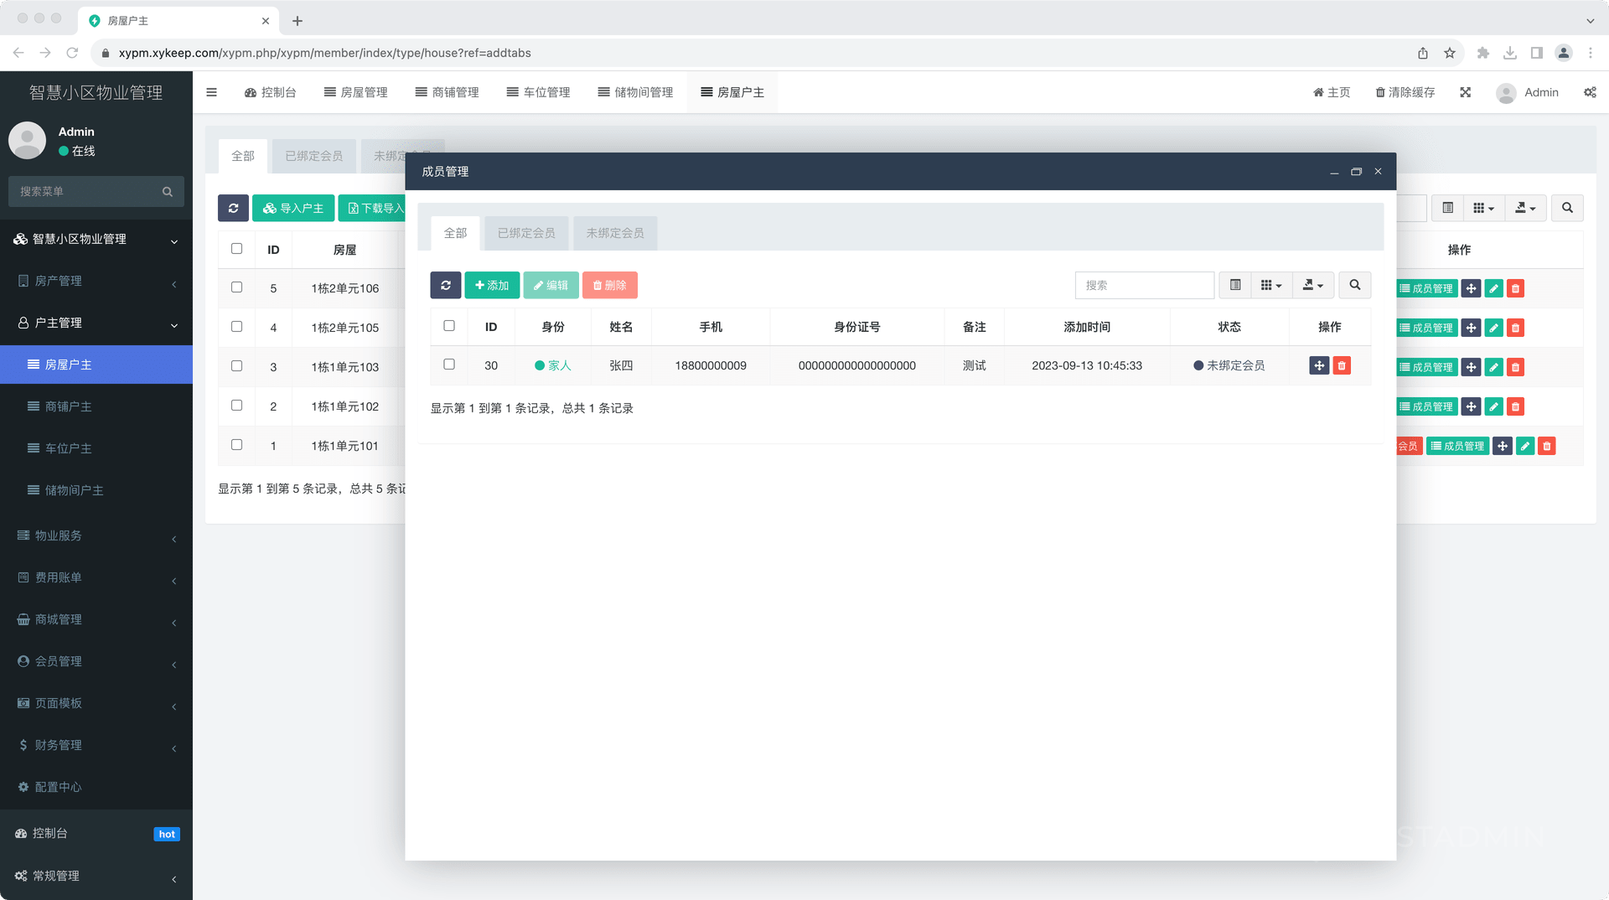
Task: Open the columns dropdown in 成员管理 toolbar
Action: coord(1271,285)
